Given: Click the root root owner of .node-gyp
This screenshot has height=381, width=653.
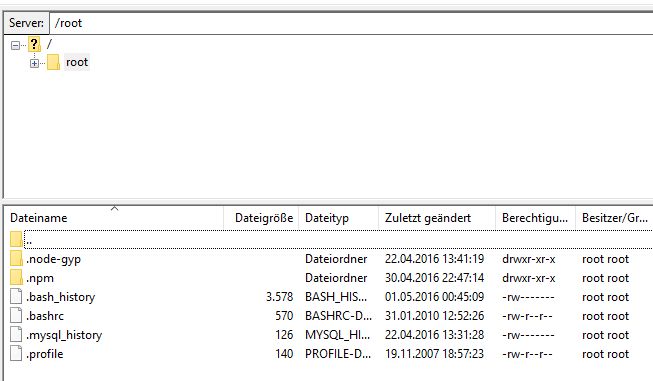Looking at the screenshot, I should [606, 259].
